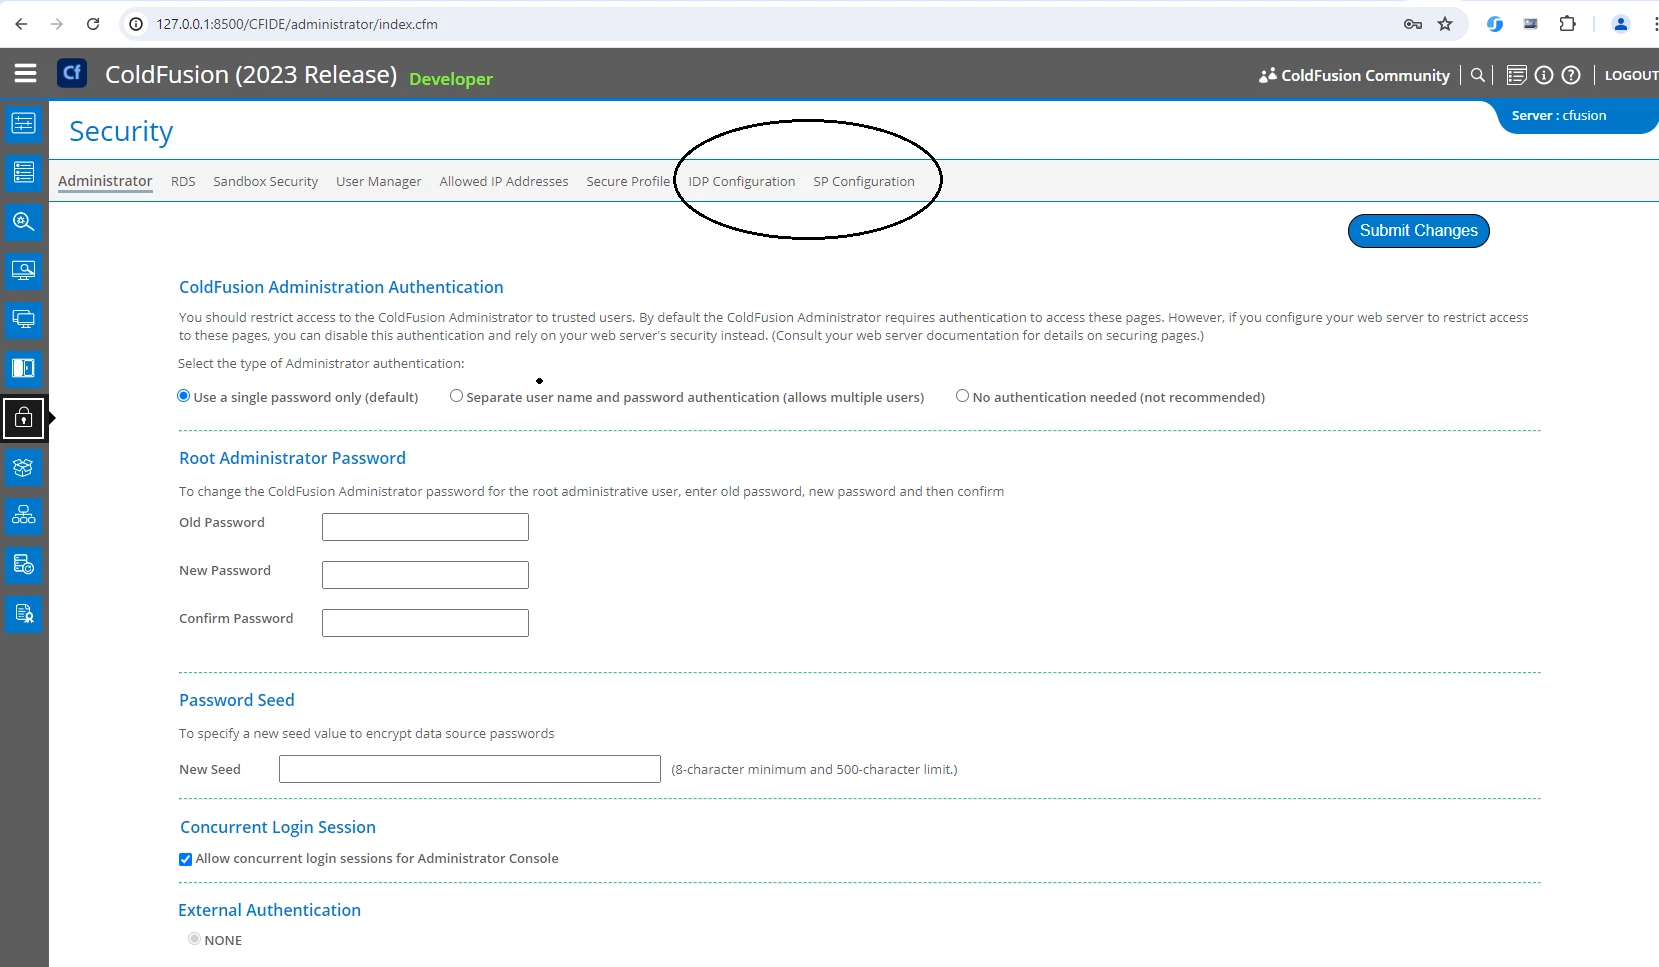1659x967 pixels.
Task: Show system information (i) icon
Action: [1544, 75]
